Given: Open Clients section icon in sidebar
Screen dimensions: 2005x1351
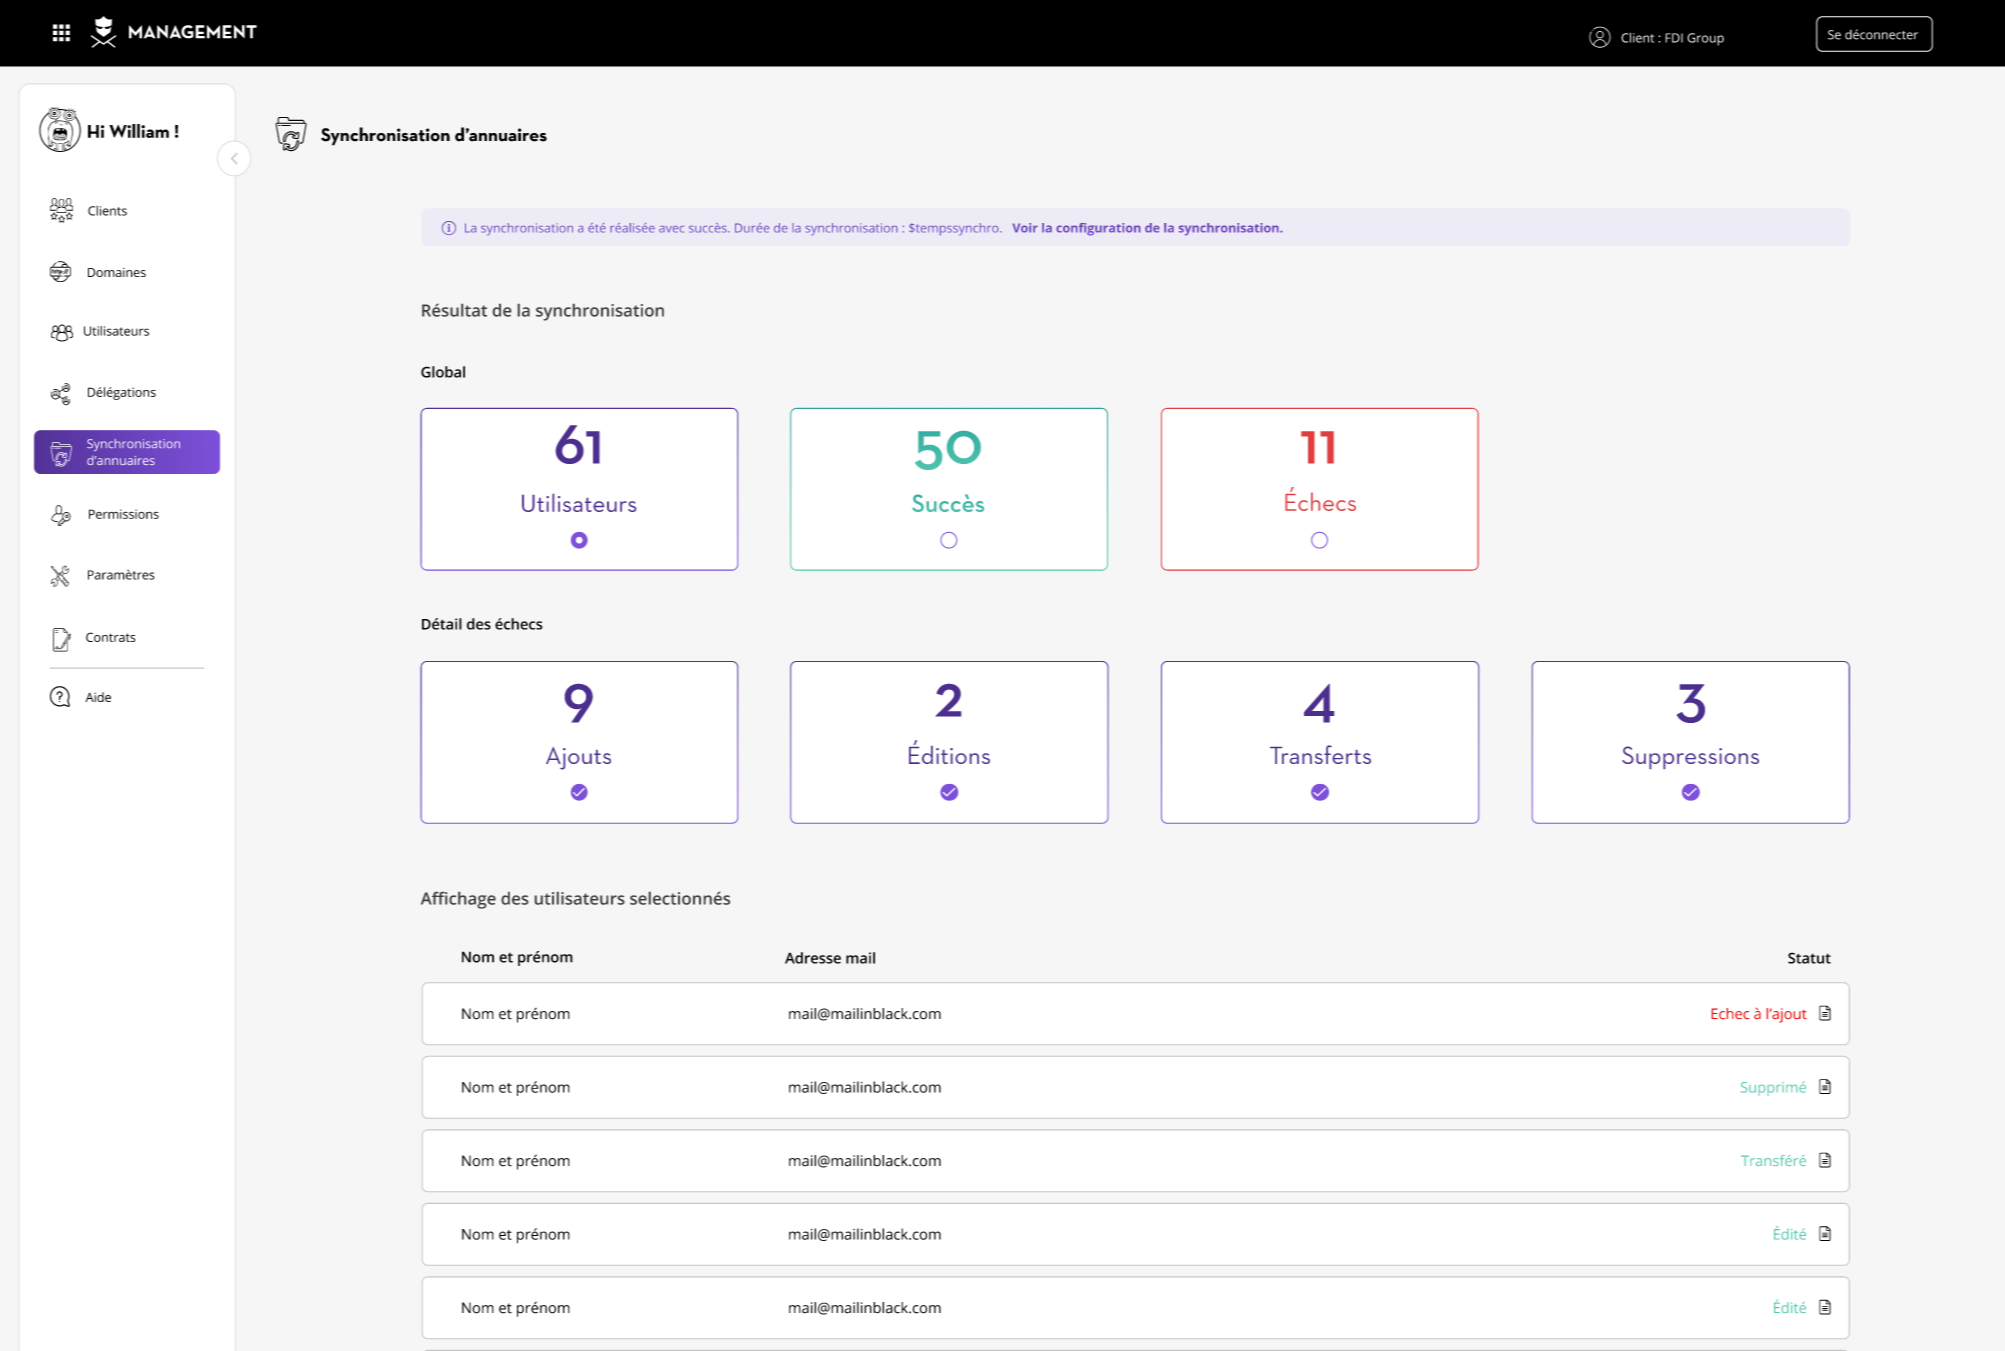Looking at the screenshot, I should (x=61, y=210).
